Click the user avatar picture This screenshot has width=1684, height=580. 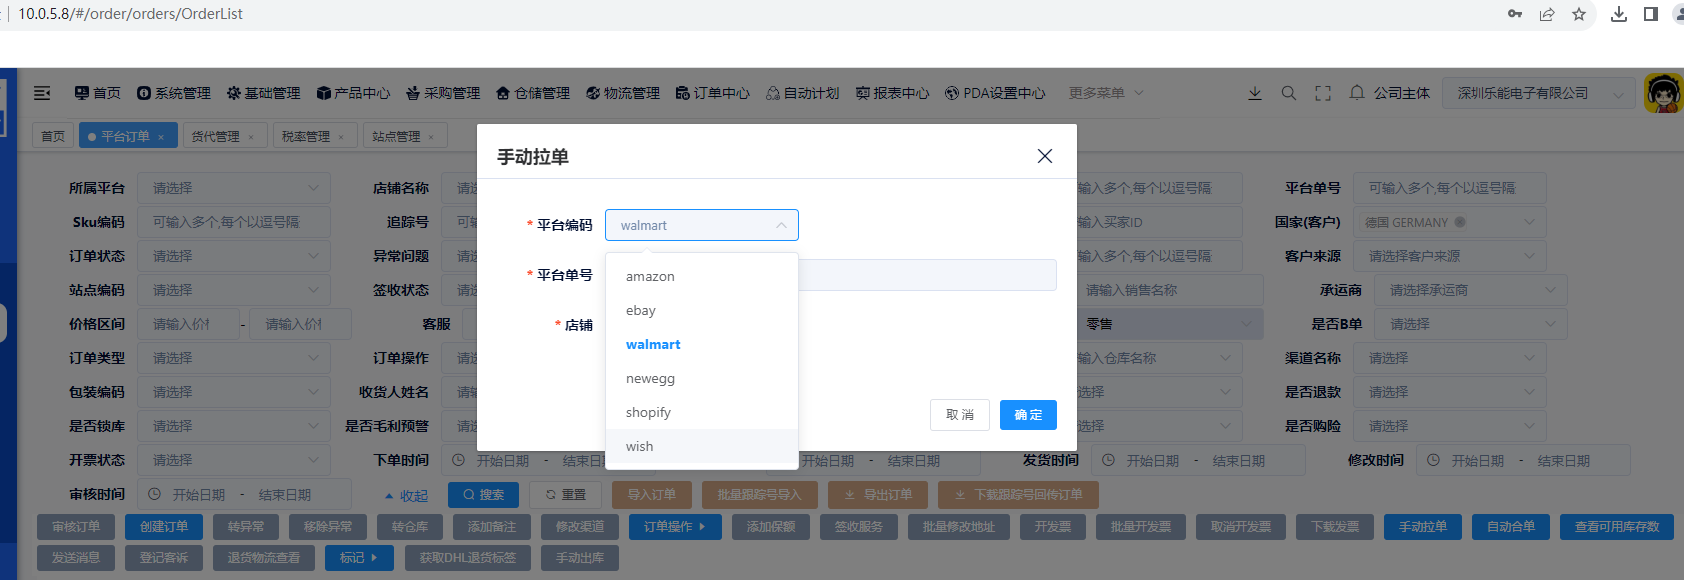click(1663, 94)
